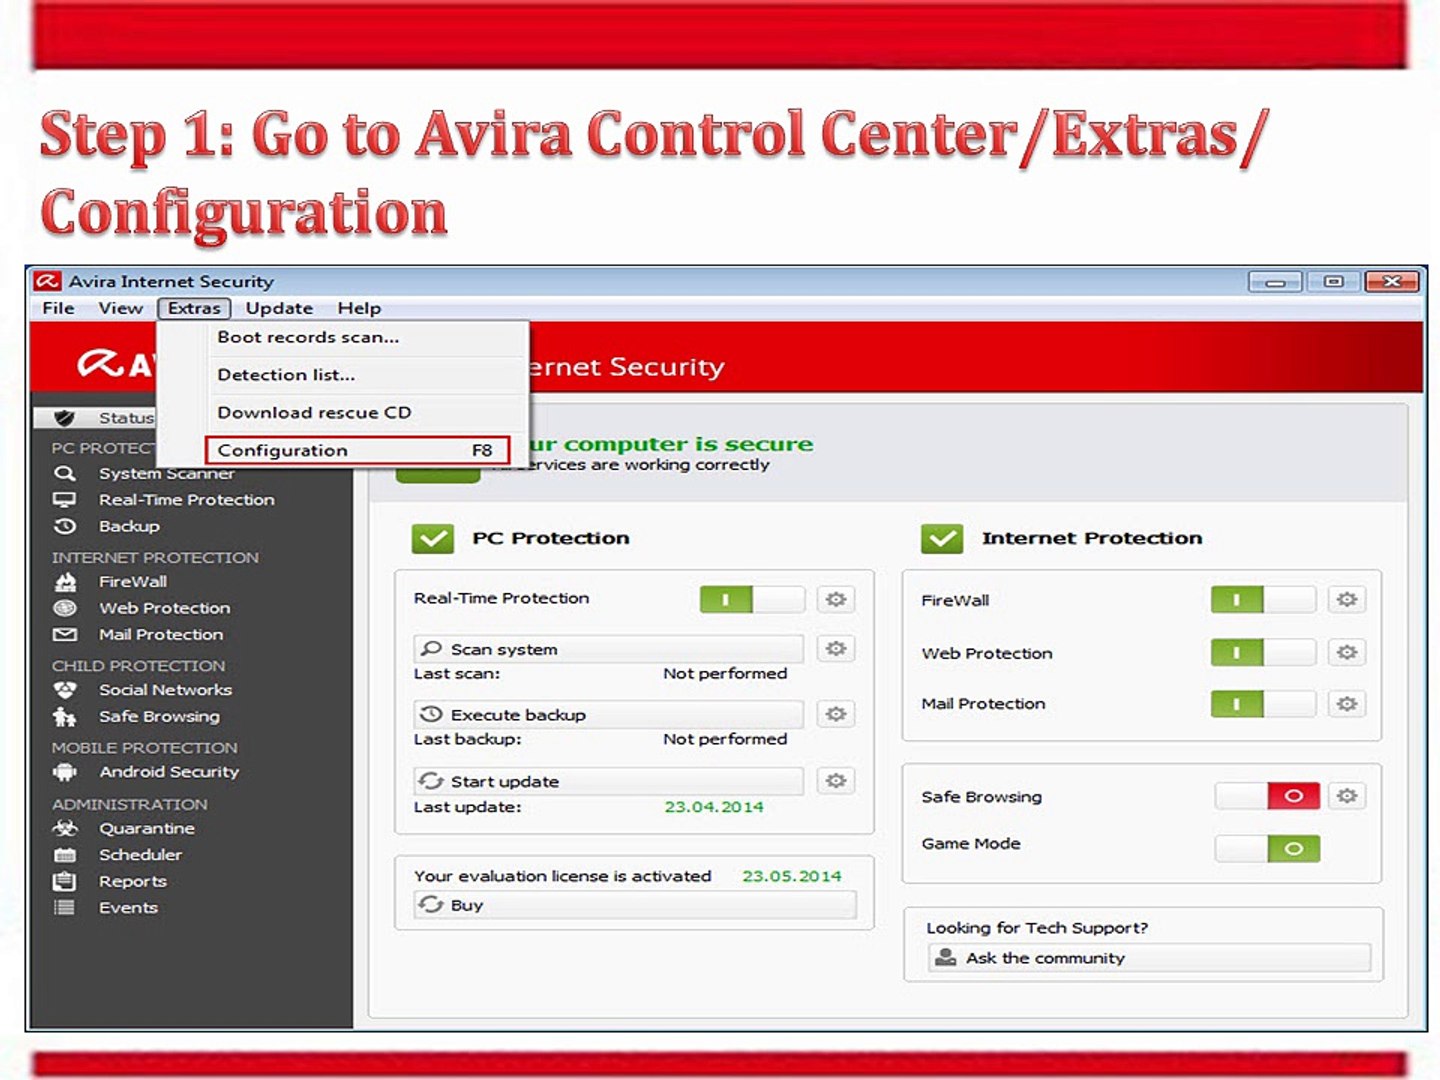1440x1080 pixels.
Task: Open Quarantine under Administration
Action: (147, 828)
